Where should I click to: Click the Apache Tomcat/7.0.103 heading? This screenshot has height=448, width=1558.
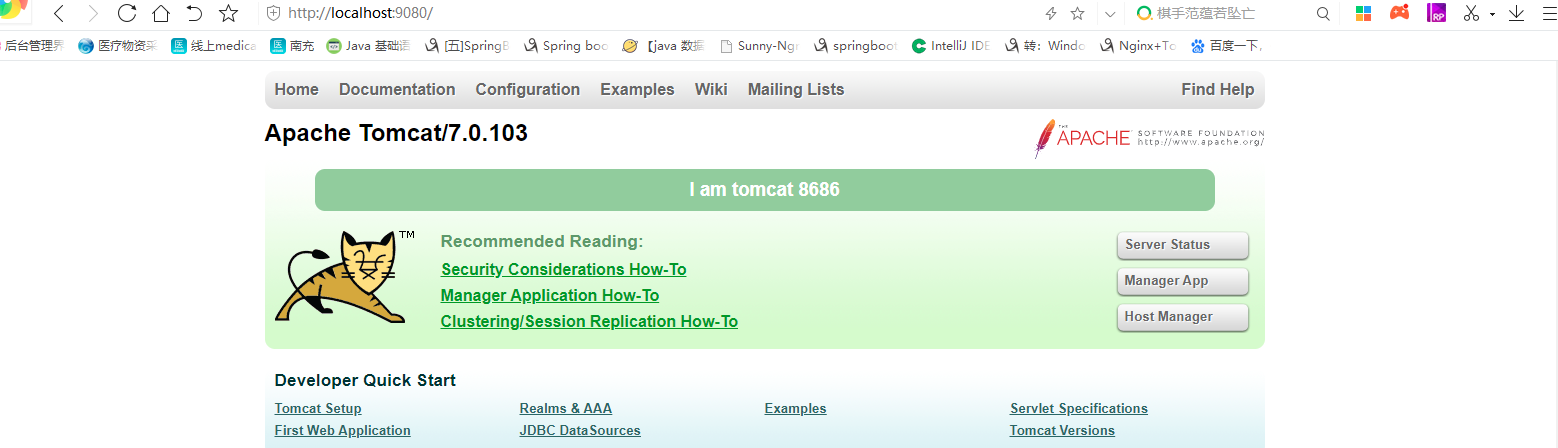click(x=396, y=133)
